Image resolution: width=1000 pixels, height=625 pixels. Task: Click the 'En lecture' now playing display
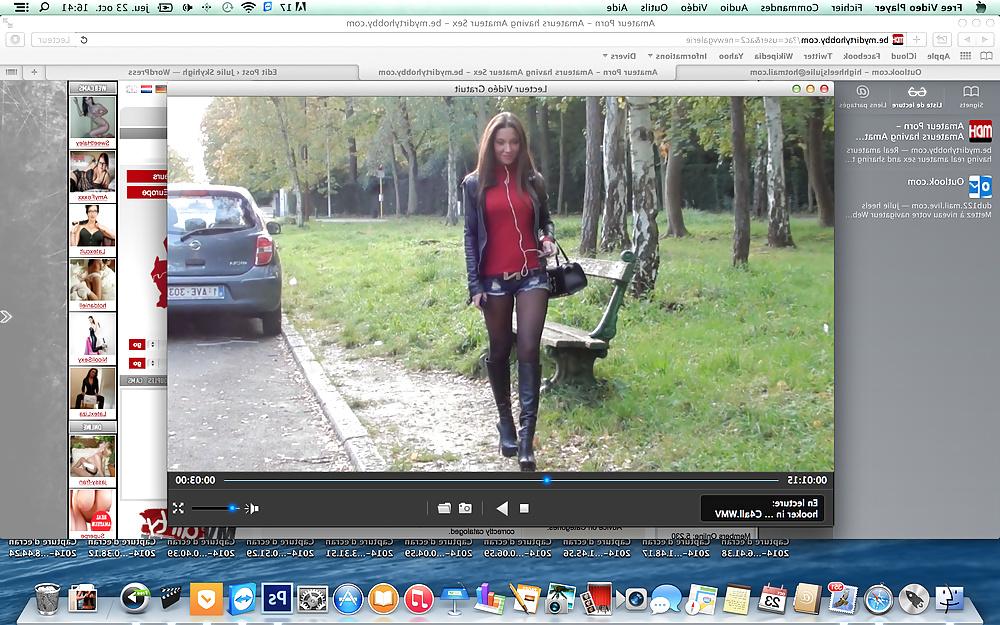762,508
